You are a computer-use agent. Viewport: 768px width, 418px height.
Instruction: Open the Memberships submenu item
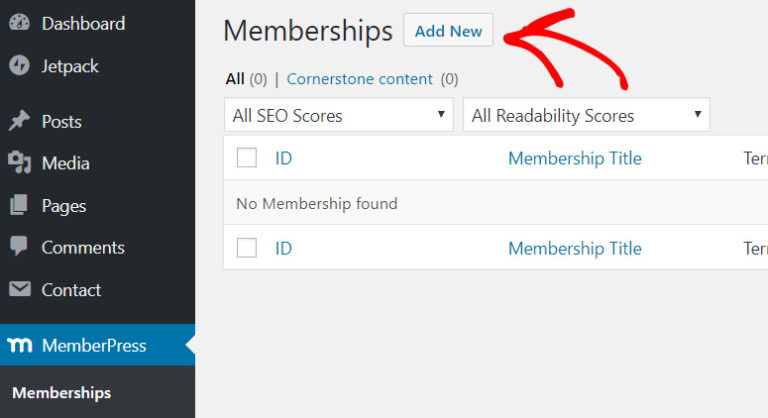point(61,393)
